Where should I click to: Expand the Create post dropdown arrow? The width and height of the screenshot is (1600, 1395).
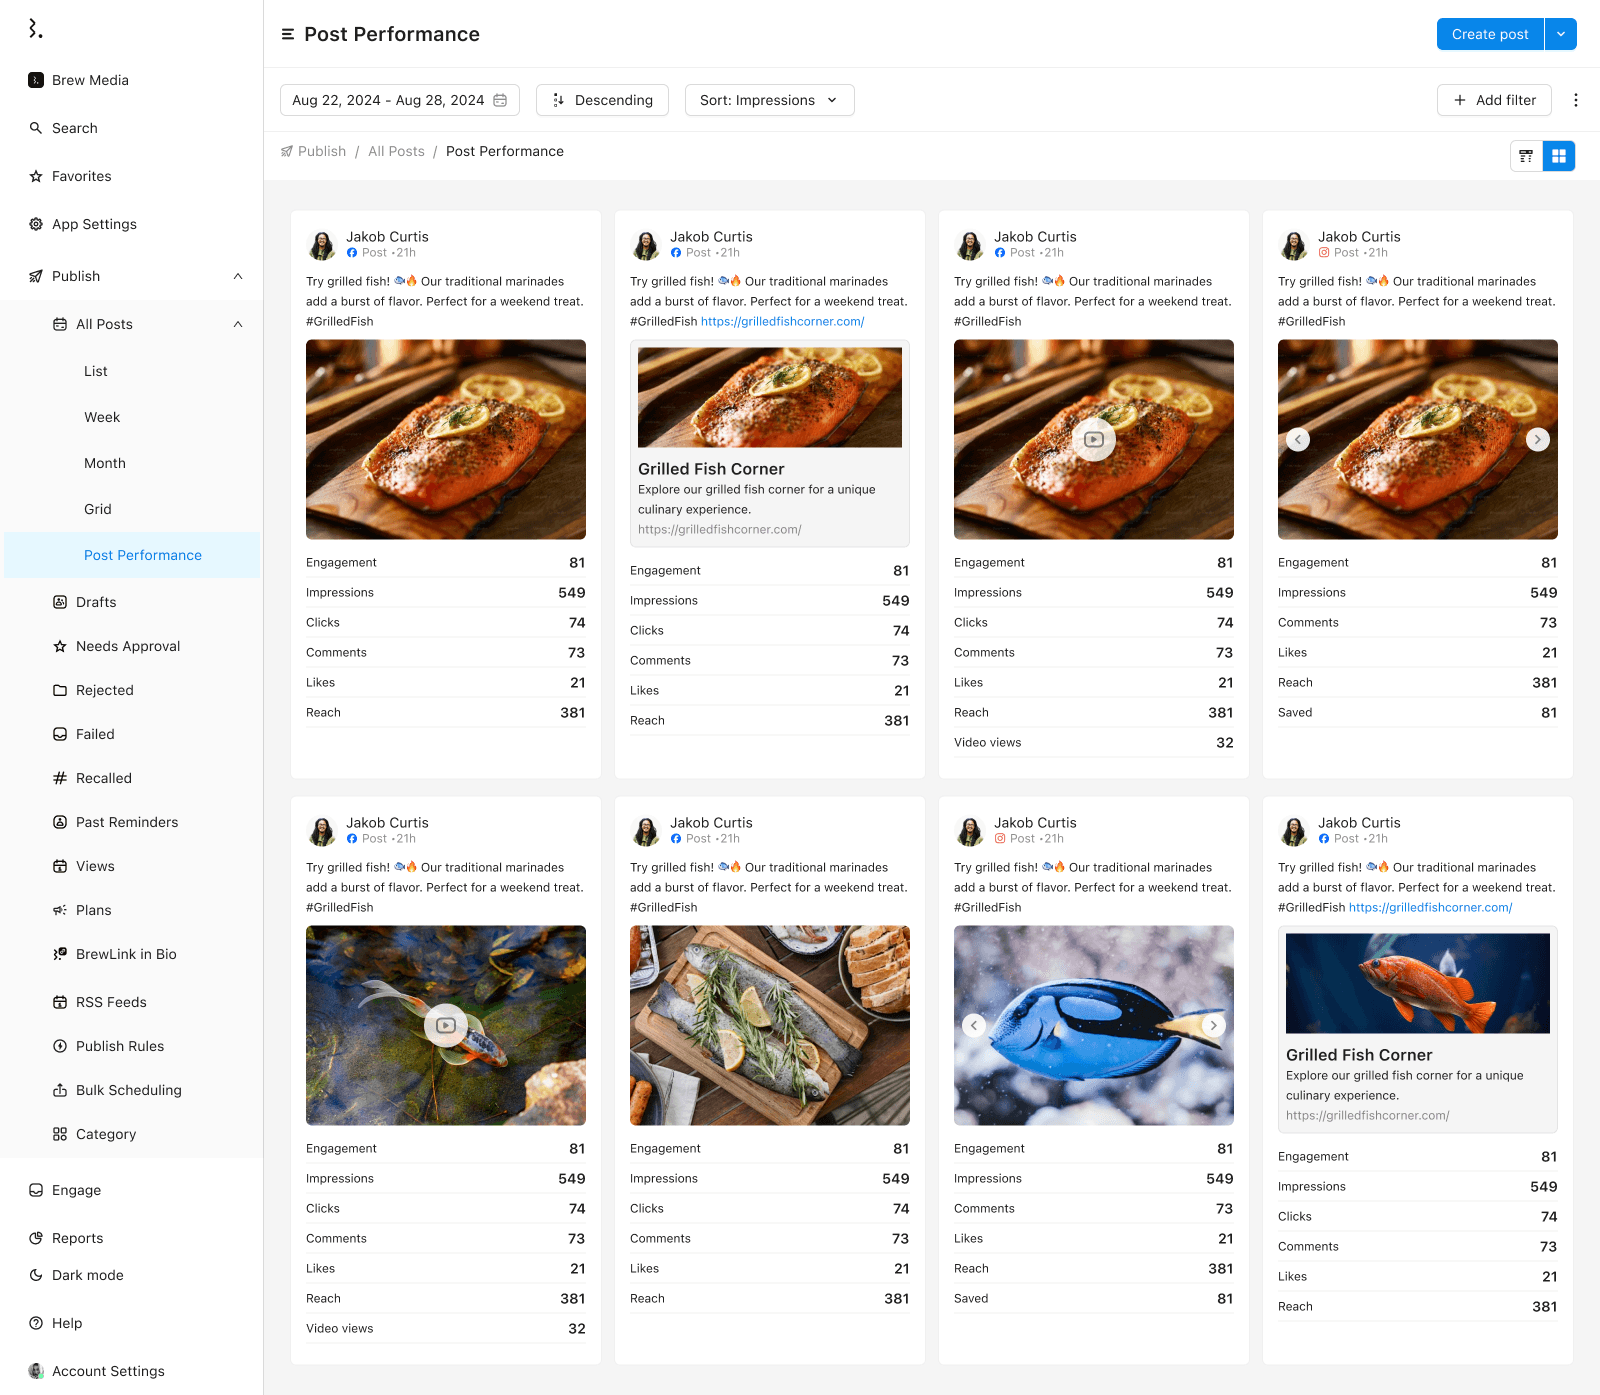click(1560, 34)
